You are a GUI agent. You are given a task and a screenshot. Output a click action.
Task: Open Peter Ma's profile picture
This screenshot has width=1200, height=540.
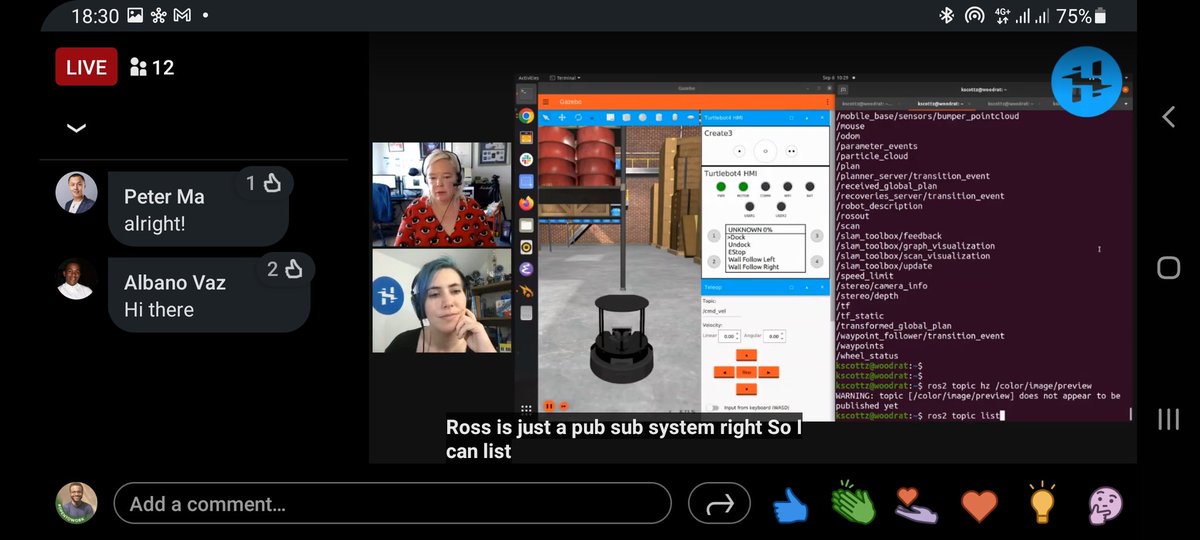click(76, 192)
